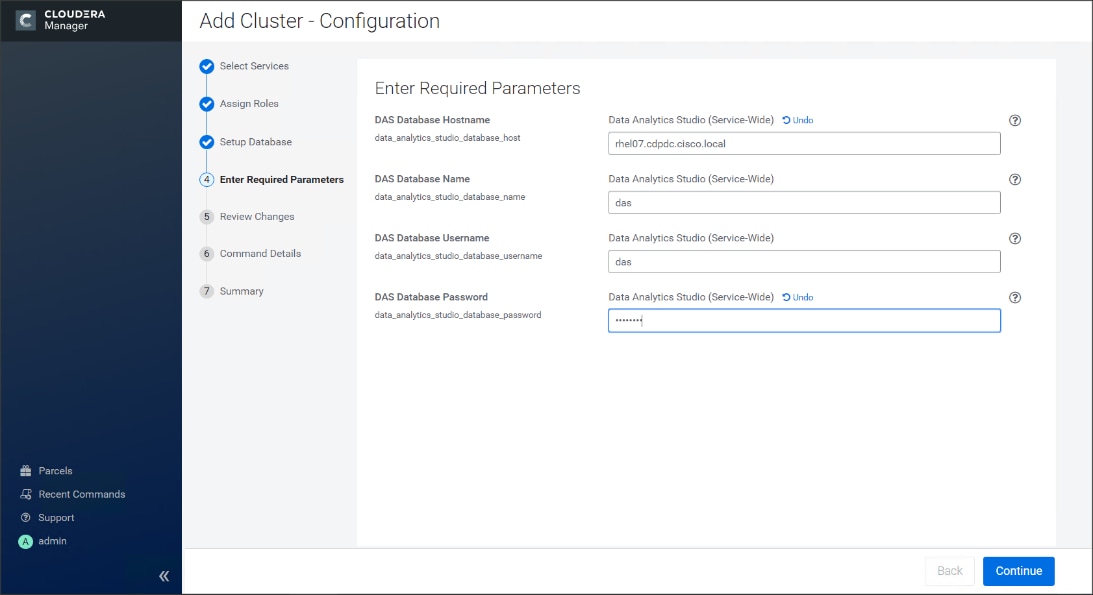1093x595 pixels.
Task: Go to Select Services step
Action: click(x=254, y=66)
